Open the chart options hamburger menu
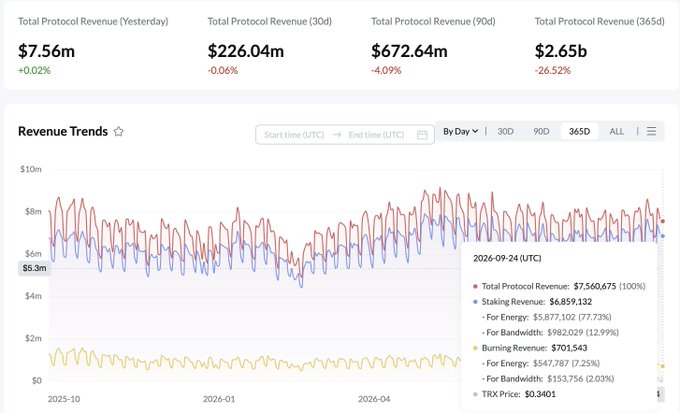680x413 pixels. [x=651, y=131]
